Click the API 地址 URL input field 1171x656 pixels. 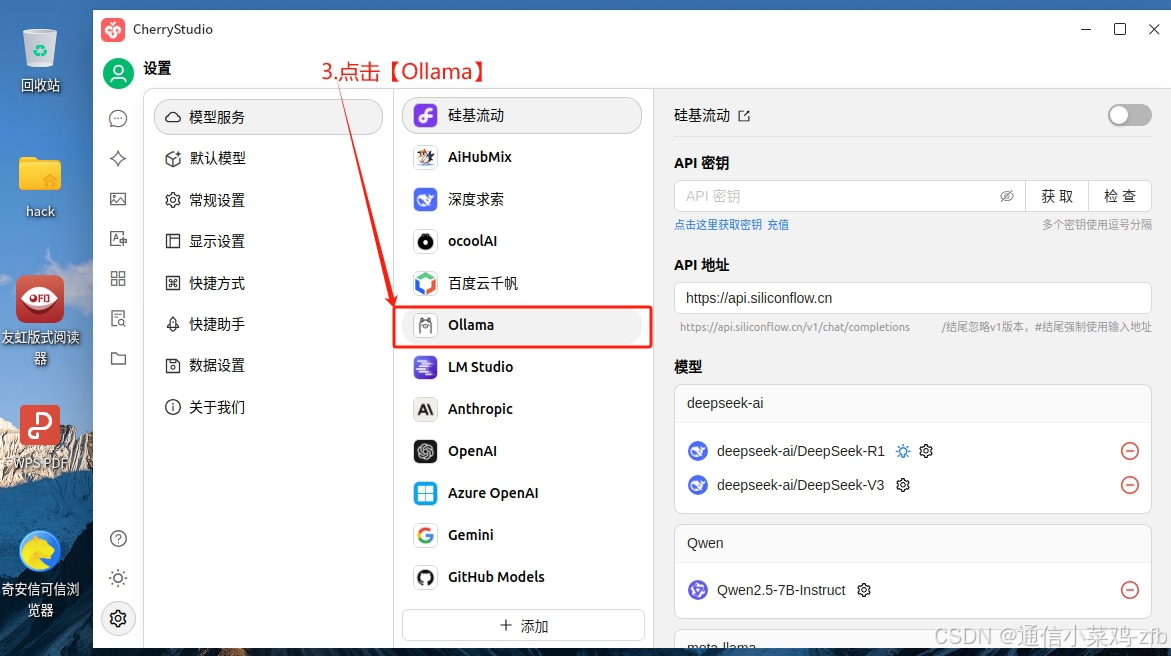913,298
